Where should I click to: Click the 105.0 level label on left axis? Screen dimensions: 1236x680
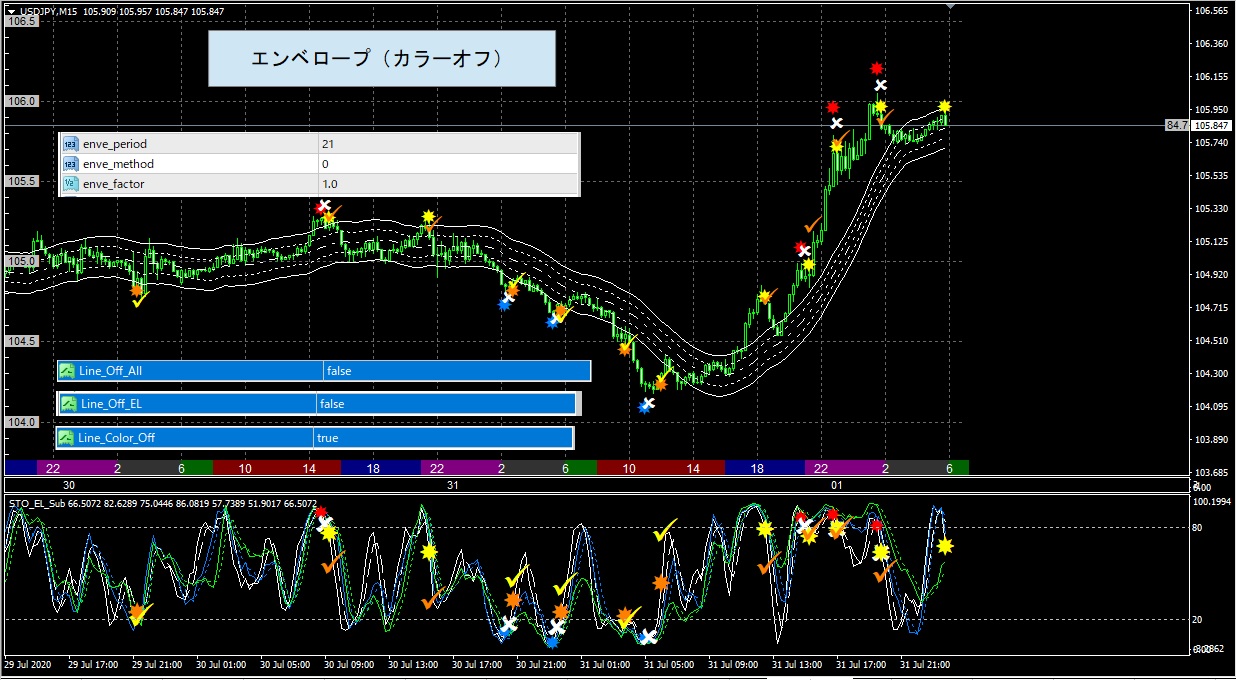pos(23,261)
